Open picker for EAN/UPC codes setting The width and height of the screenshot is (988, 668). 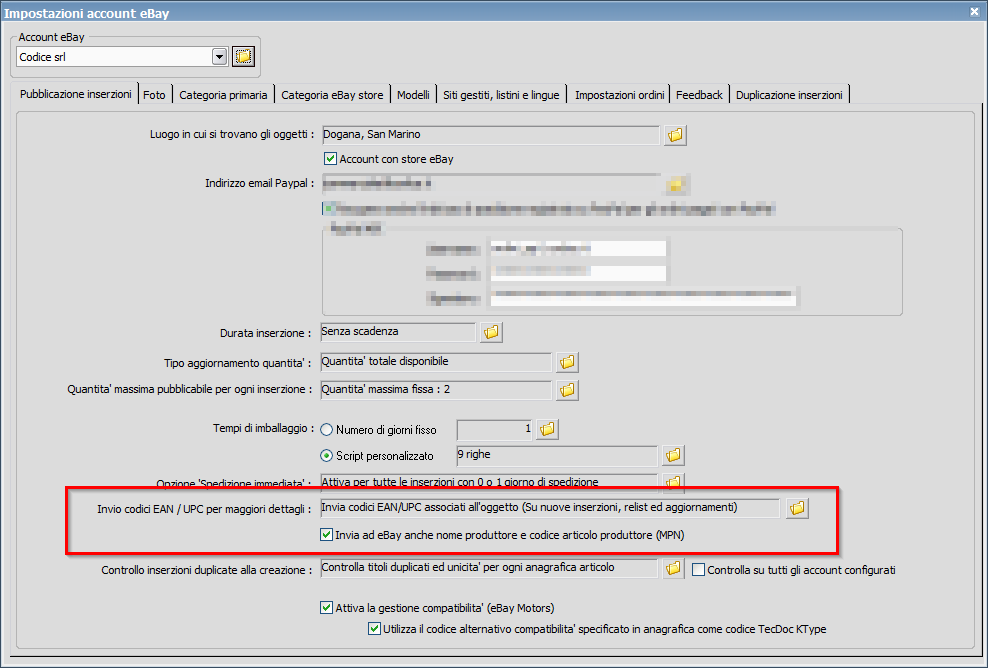(797, 507)
